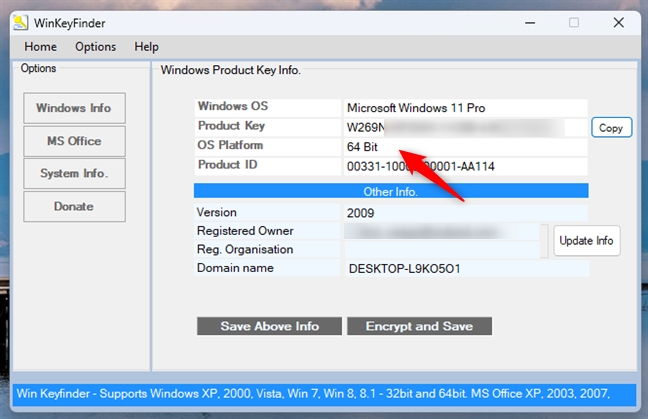This screenshot has width=648, height=419.
Task: Click the Windows OS label
Action: 233,106
